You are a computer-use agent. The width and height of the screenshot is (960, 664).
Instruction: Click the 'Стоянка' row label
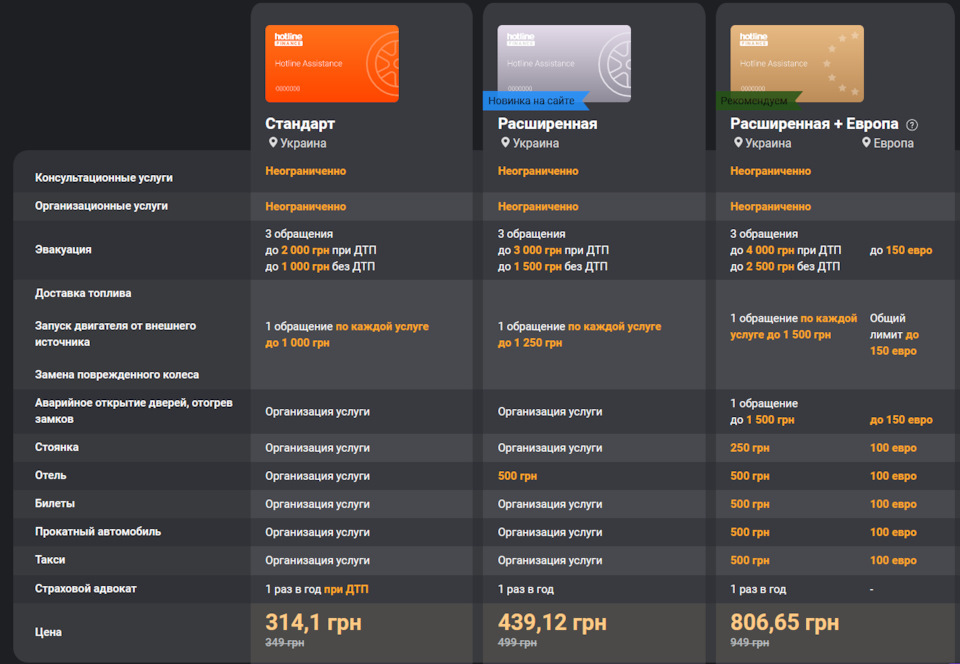56,447
